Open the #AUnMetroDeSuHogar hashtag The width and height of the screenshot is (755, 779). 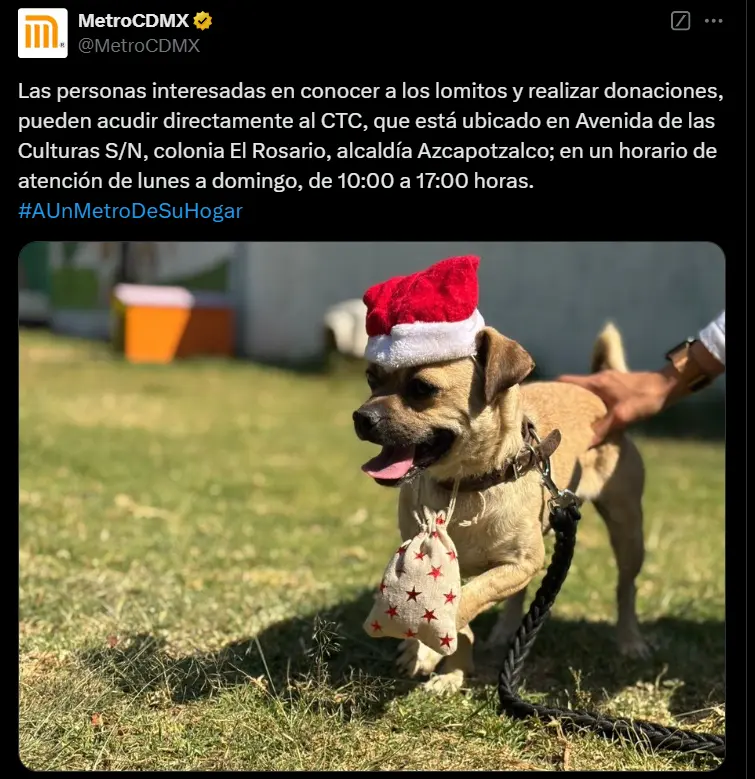tap(130, 211)
